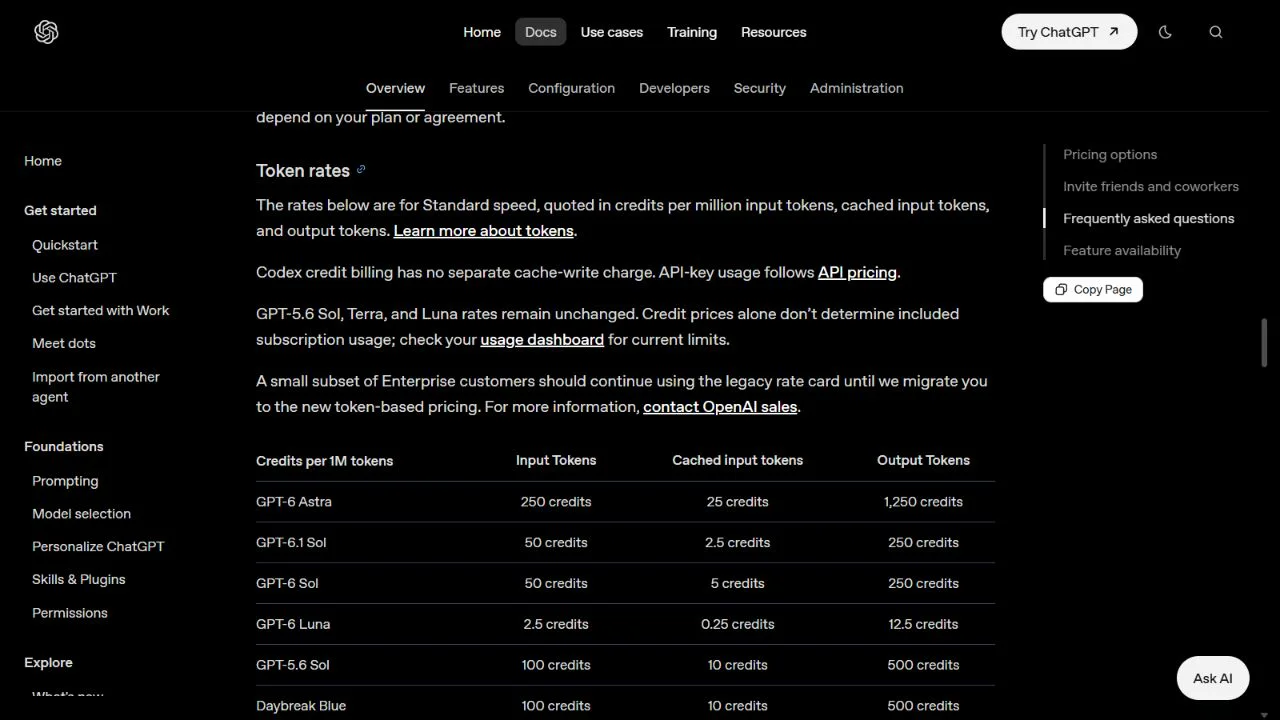The height and width of the screenshot is (720, 1280).
Task: Follow the Learn more about tokens link
Action: click(484, 231)
